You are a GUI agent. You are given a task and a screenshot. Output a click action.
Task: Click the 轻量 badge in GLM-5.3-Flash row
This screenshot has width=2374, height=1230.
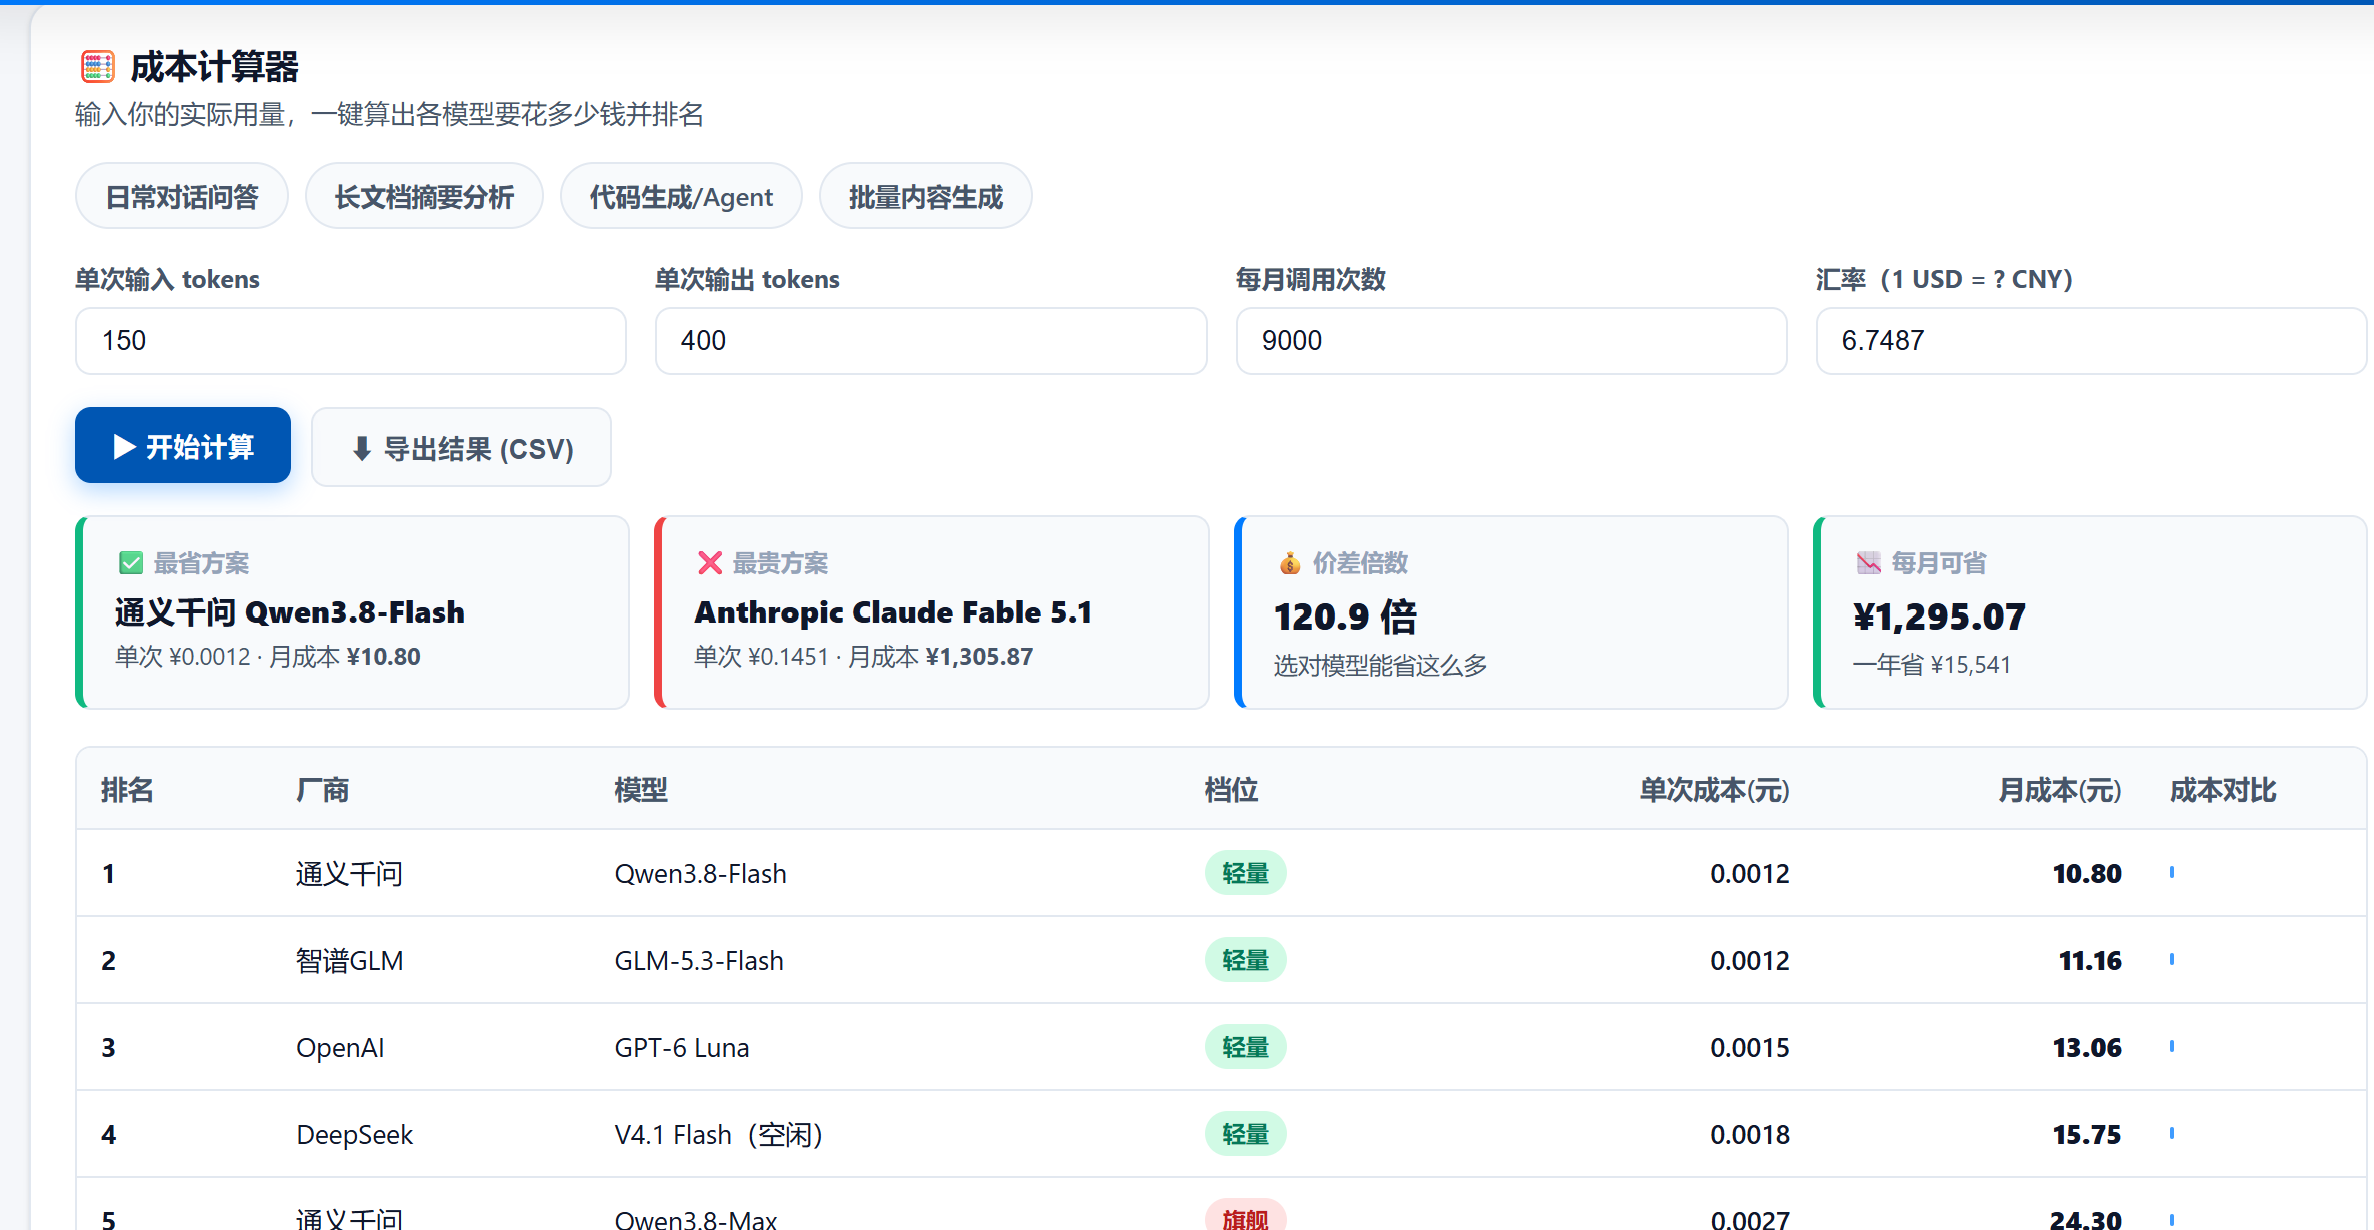click(x=1245, y=960)
